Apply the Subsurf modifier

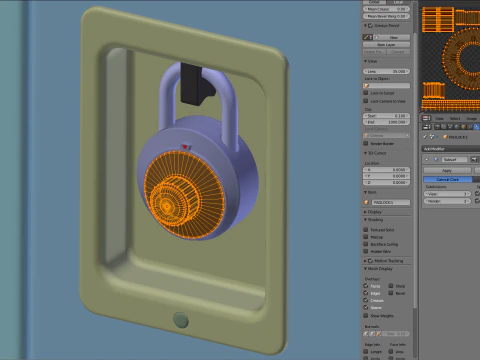[x=447, y=170]
